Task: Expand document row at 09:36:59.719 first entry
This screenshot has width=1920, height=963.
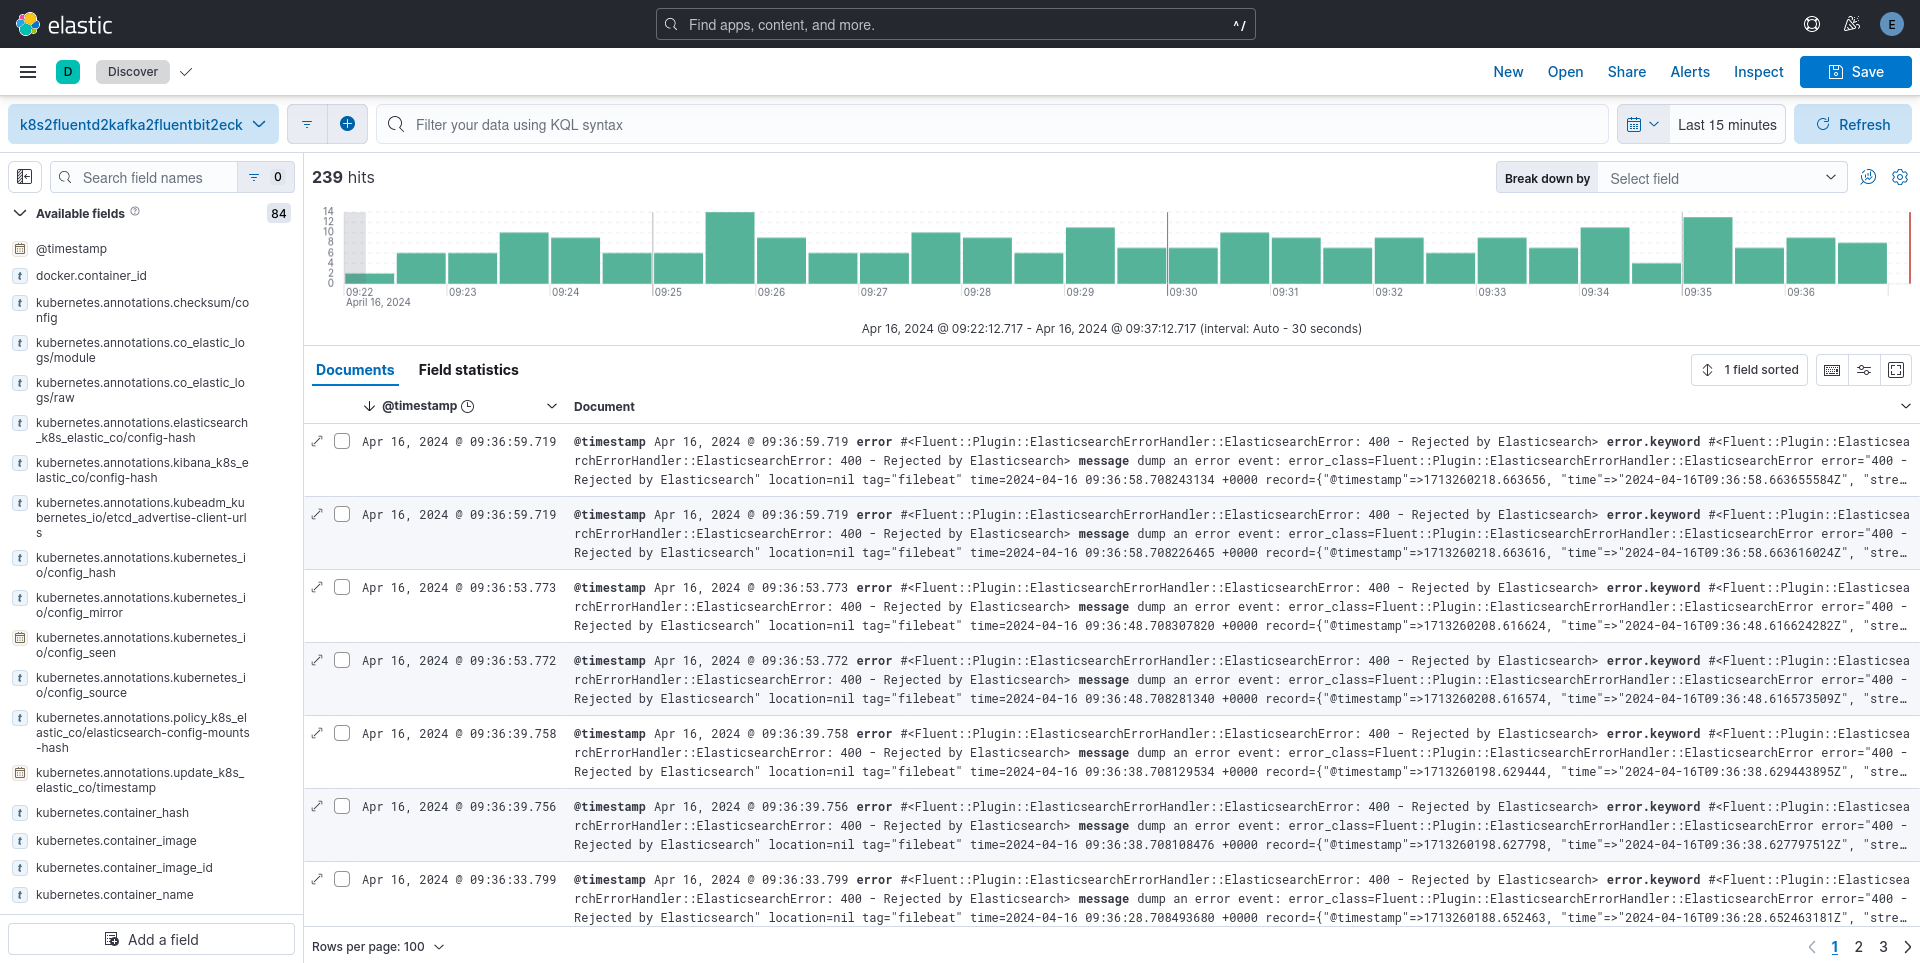Action: coord(317,441)
